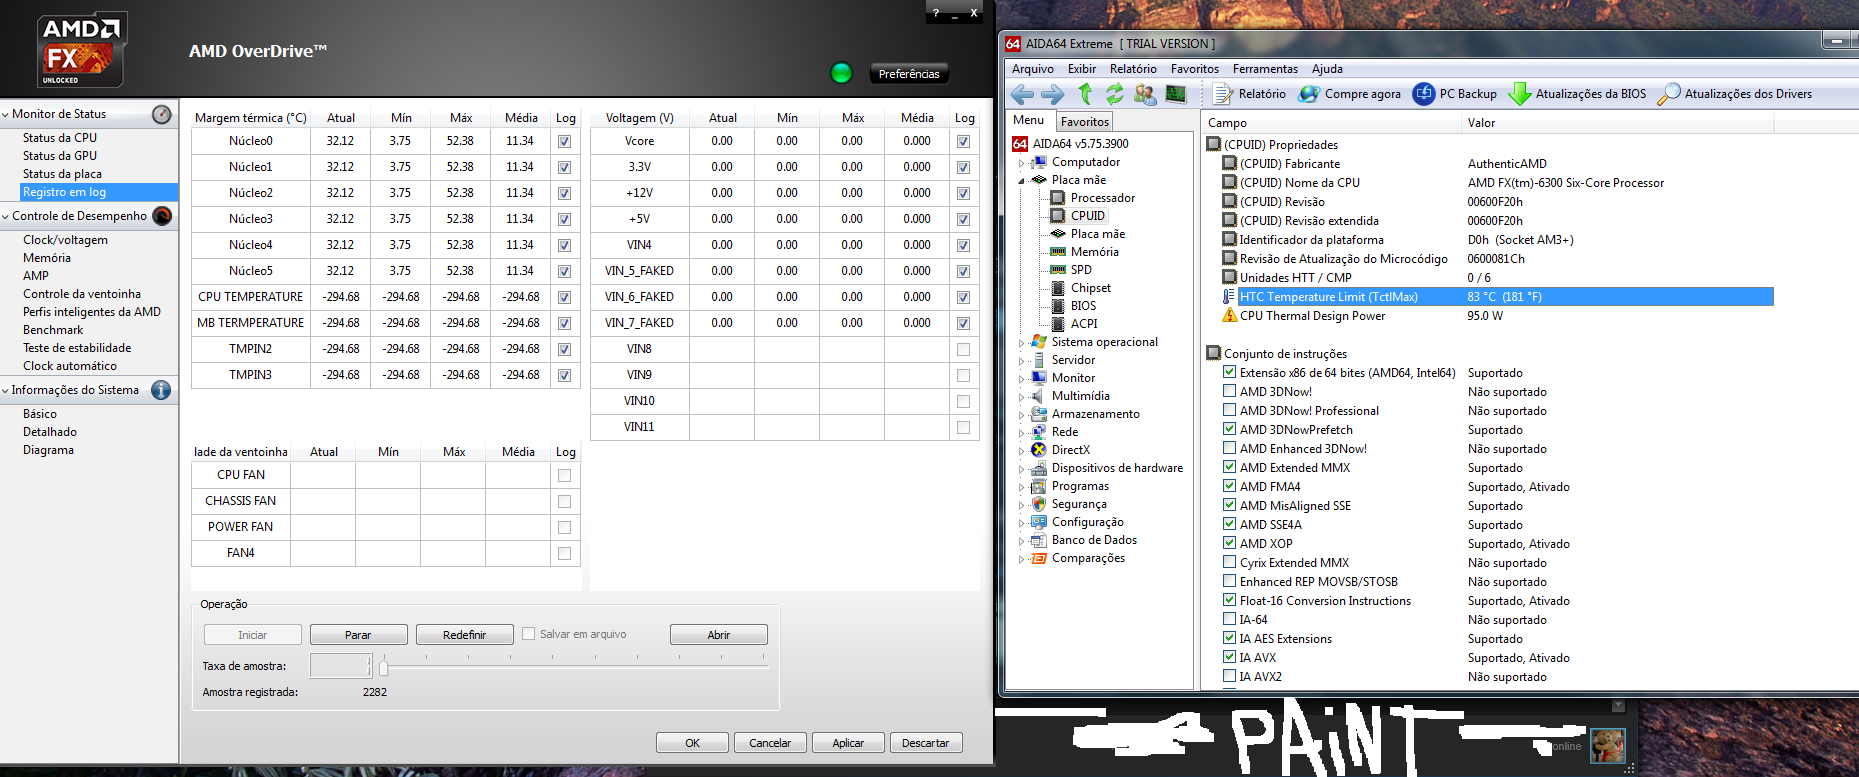The height and width of the screenshot is (777, 1859).
Task: Click Atualizações dos Drivers toolbar item
Action: (1734, 94)
